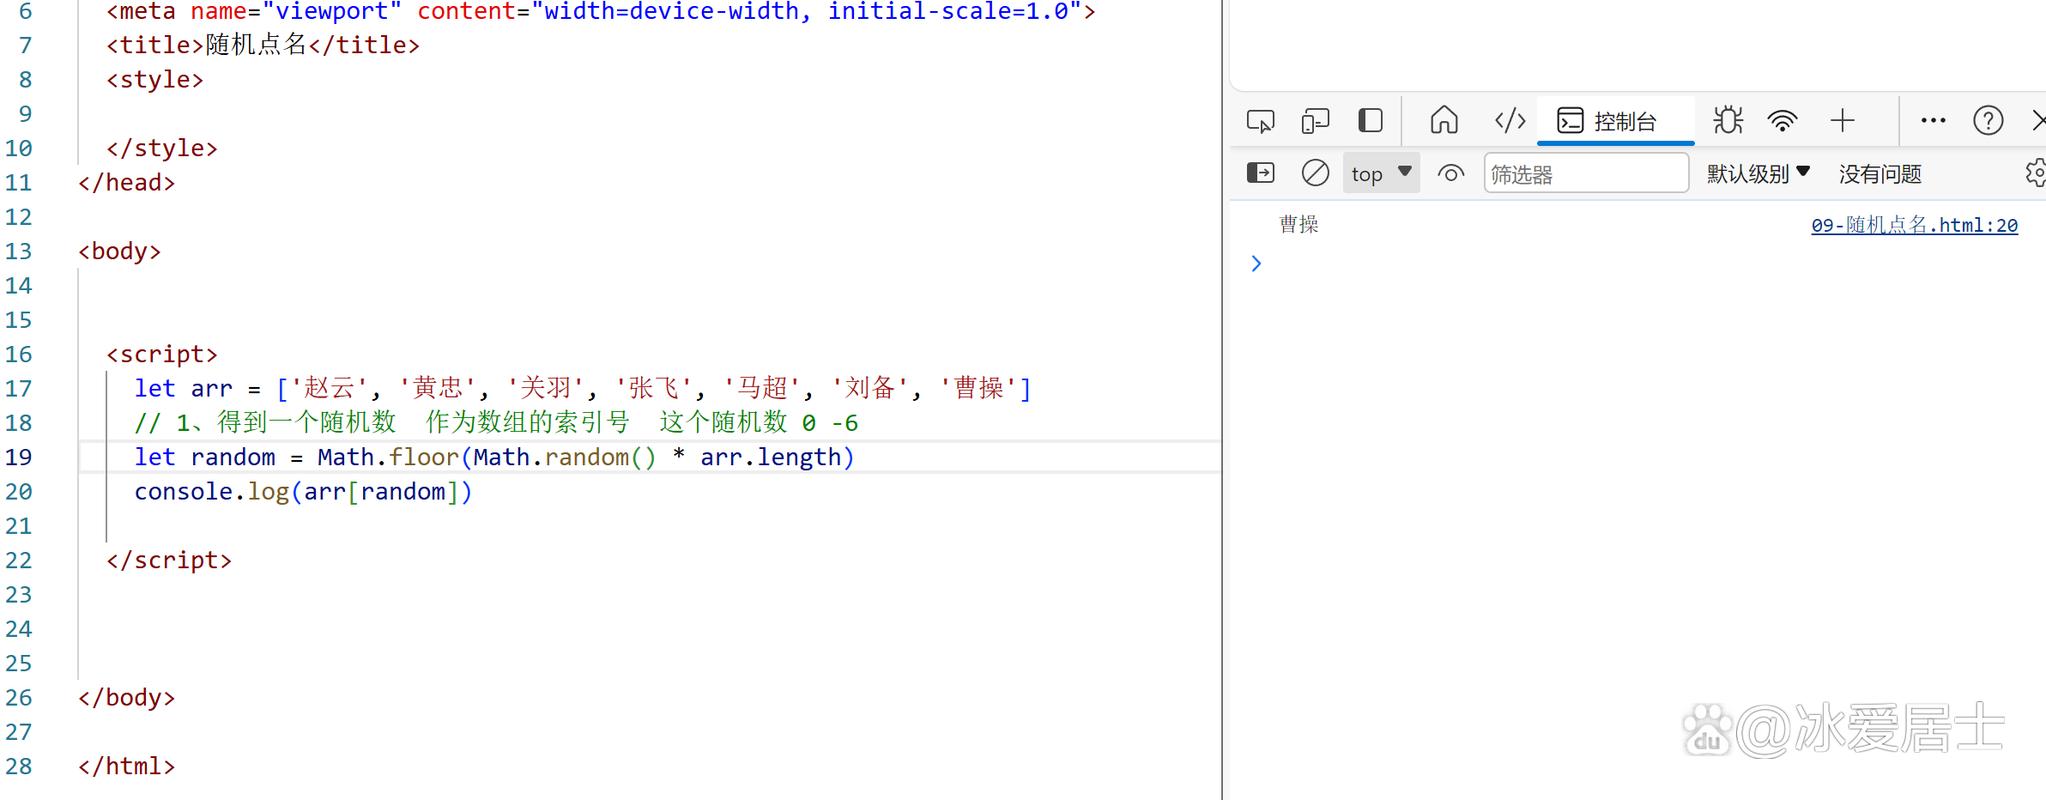2046x800 pixels.
Task: Add another tool with the plus icon
Action: click(x=1842, y=121)
